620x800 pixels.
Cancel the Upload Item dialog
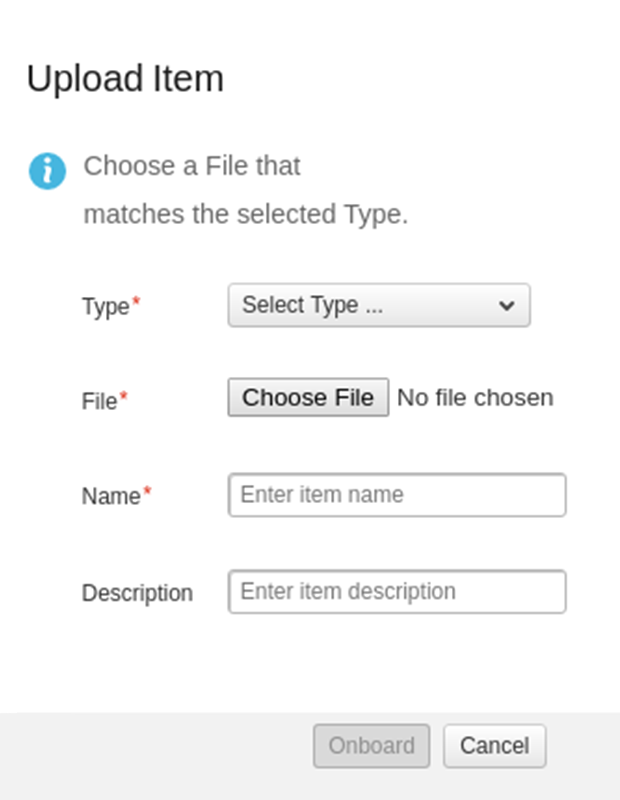(495, 746)
